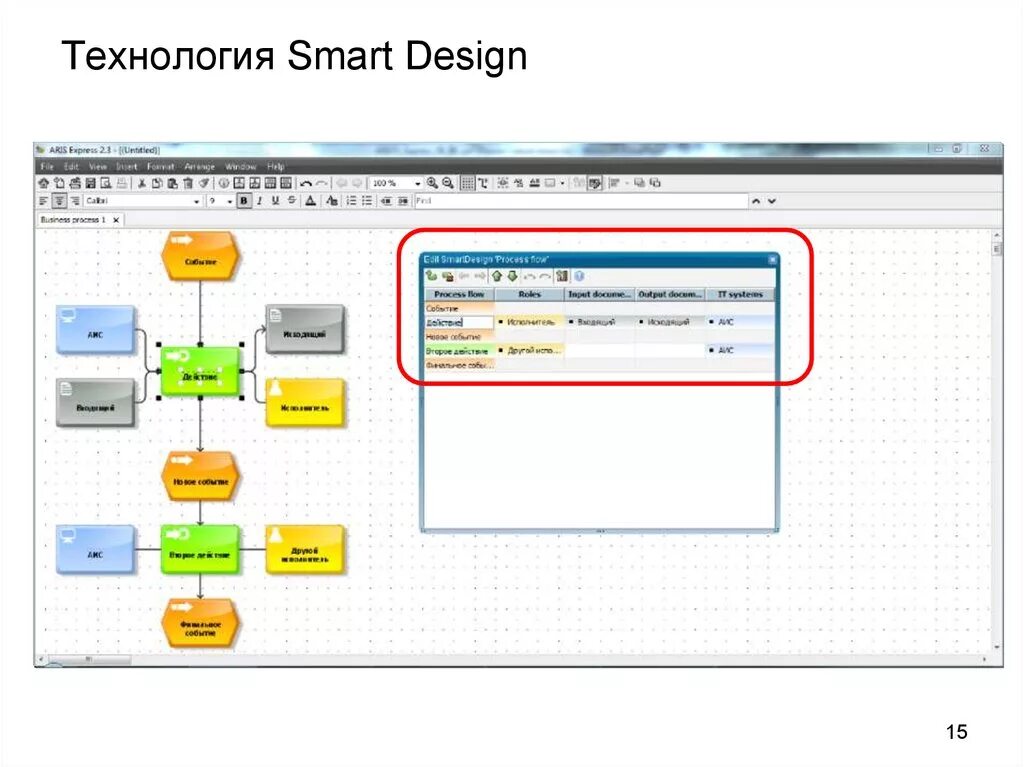Toggle Underline formatting
The image size is (1024, 767).
tap(275, 201)
